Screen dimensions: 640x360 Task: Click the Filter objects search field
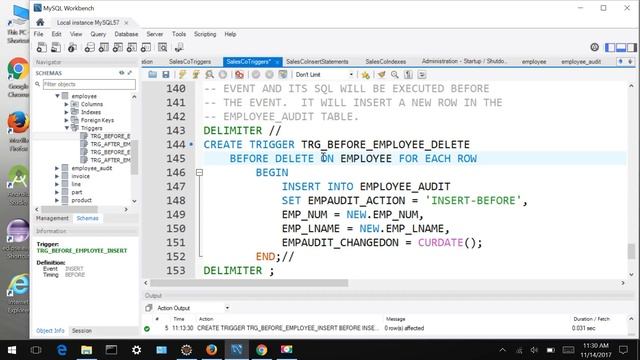(89, 84)
